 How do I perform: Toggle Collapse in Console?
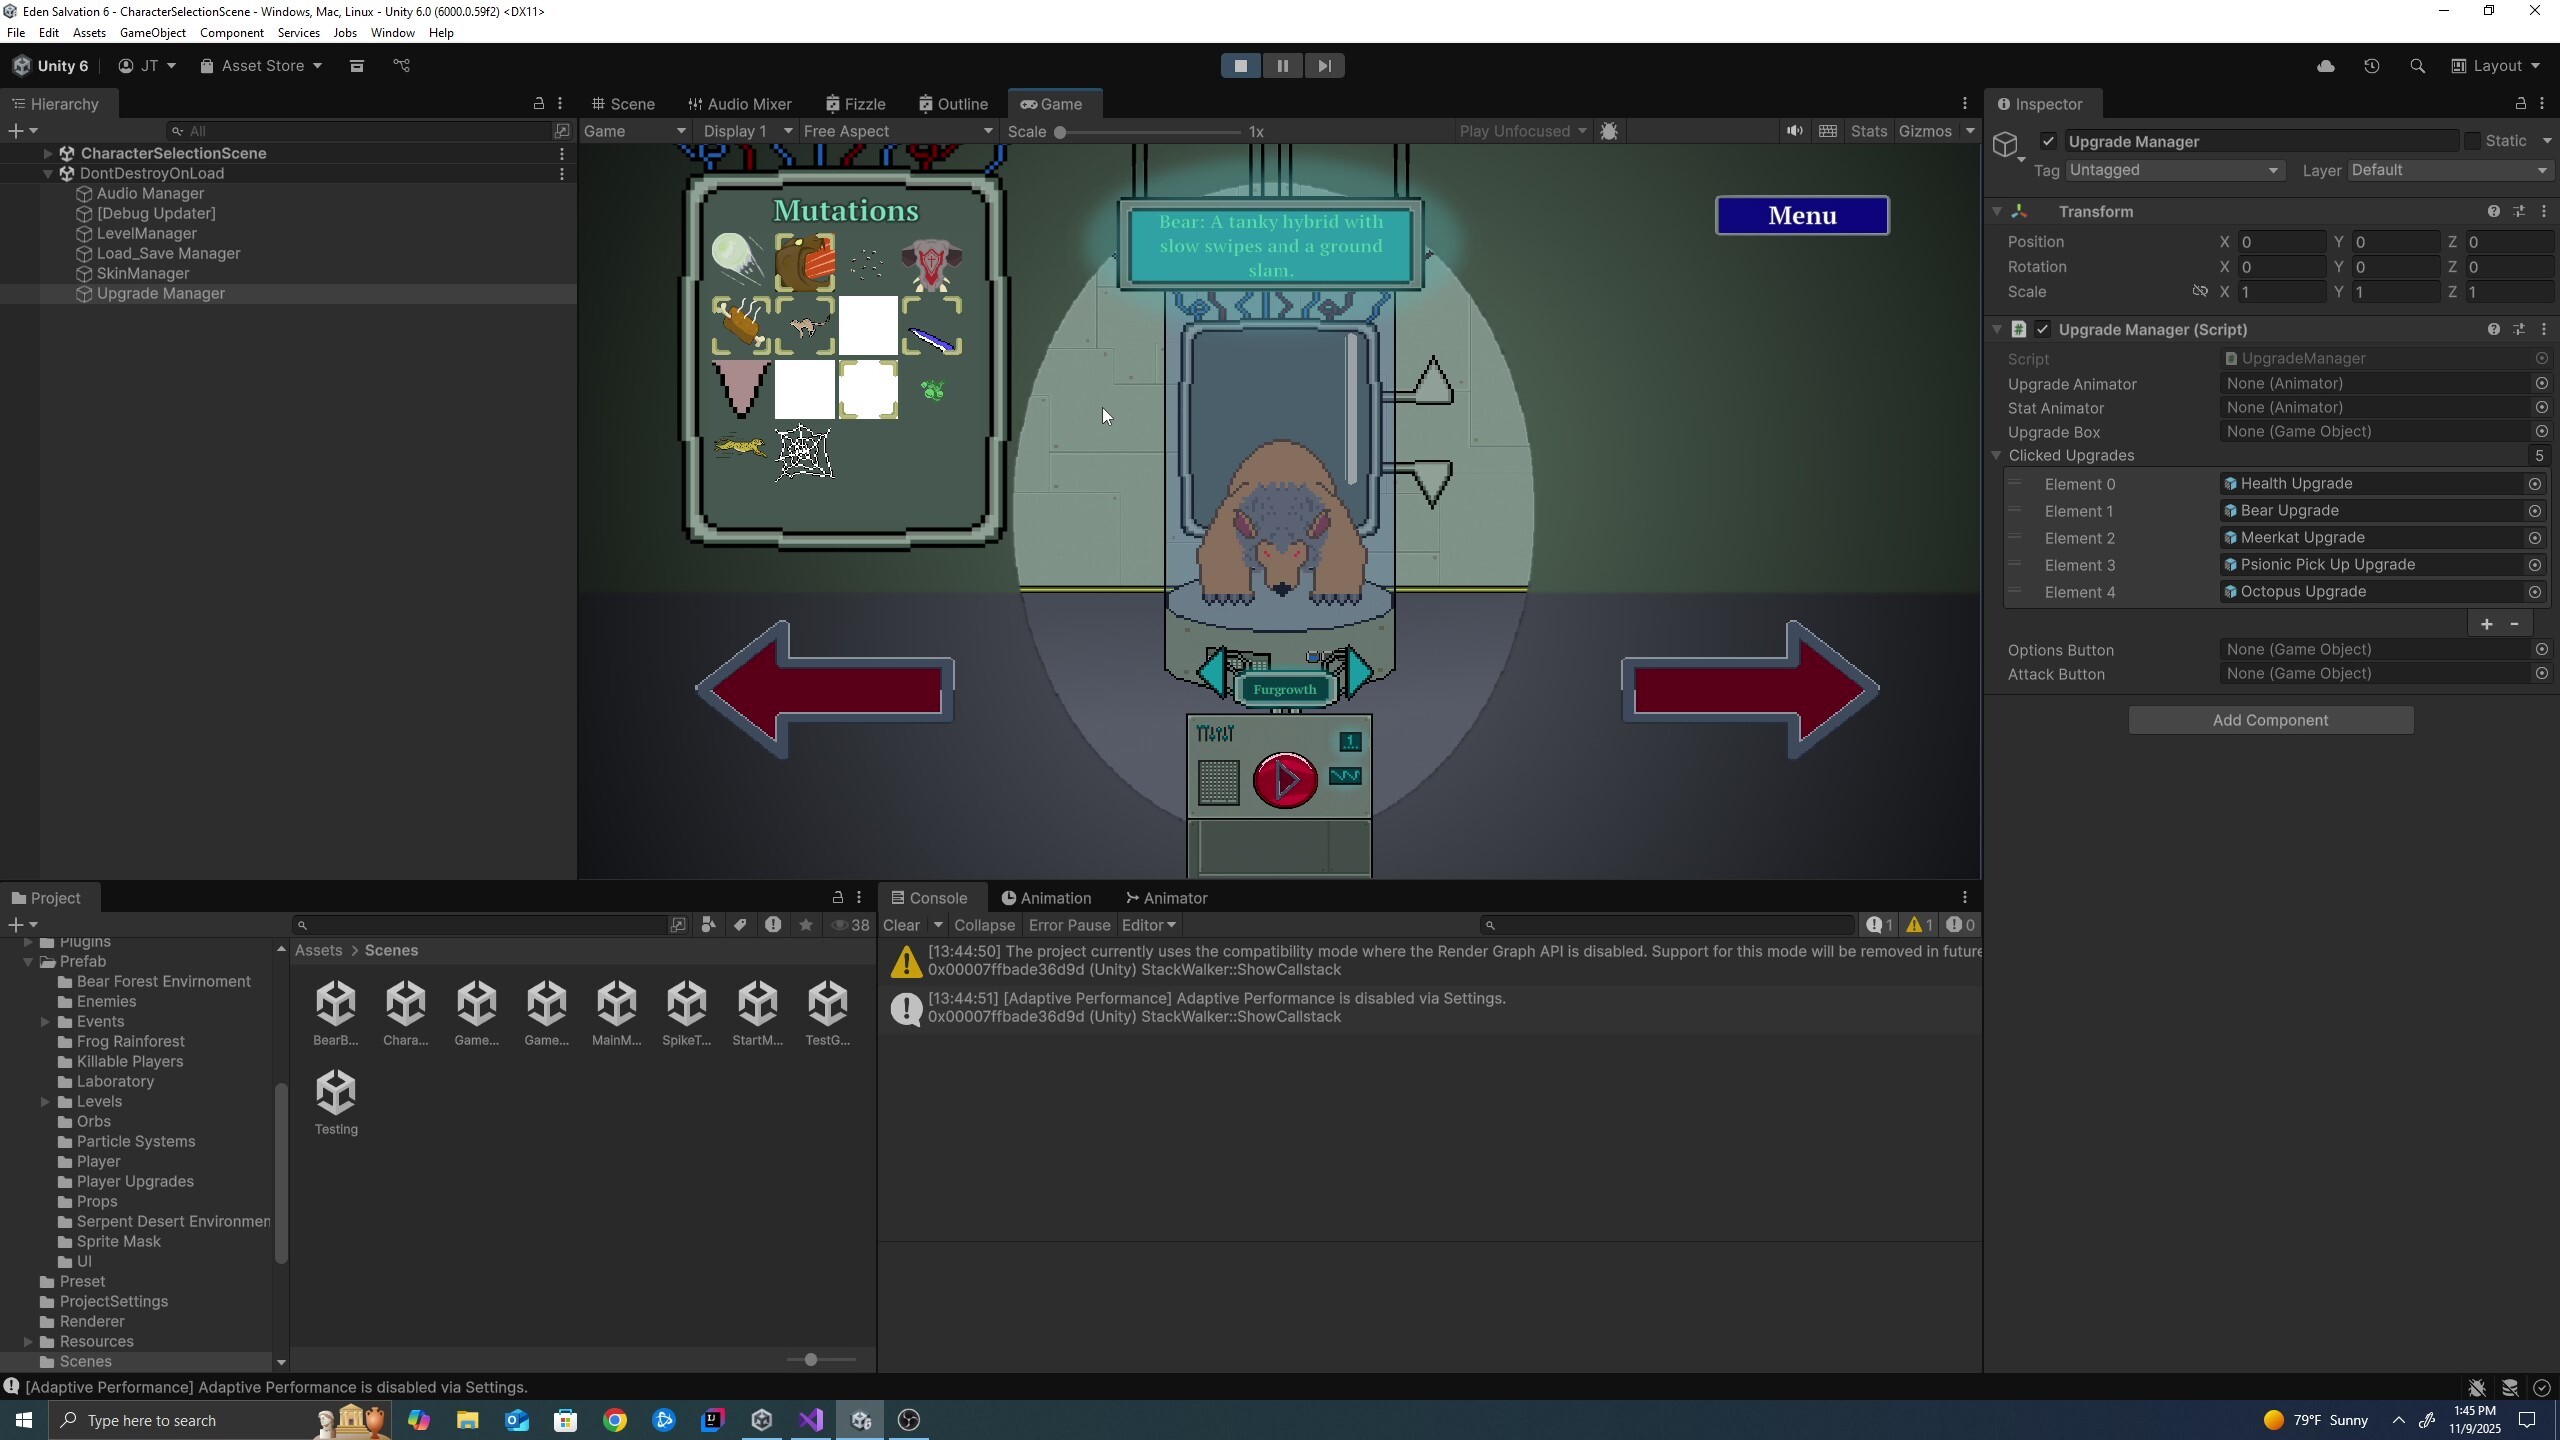(x=984, y=925)
